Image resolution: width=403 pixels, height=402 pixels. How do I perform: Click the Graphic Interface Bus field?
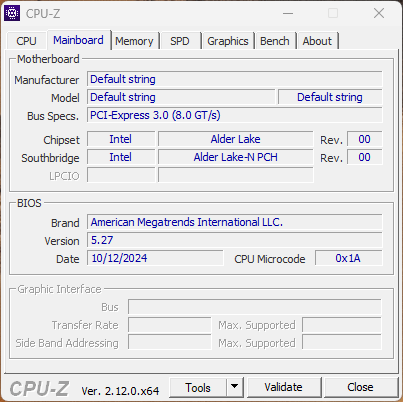point(255,307)
